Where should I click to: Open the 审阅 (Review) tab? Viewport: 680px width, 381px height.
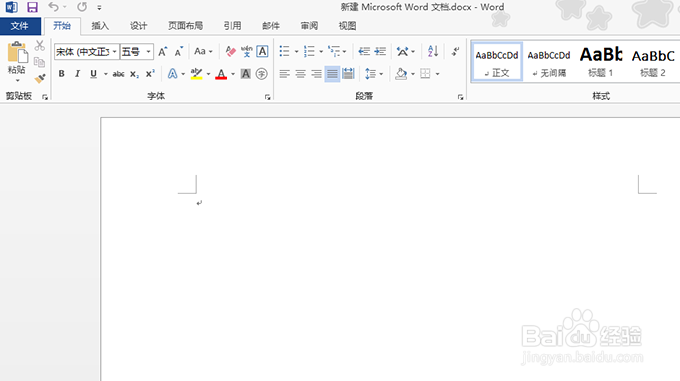pyautogui.click(x=309, y=26)
